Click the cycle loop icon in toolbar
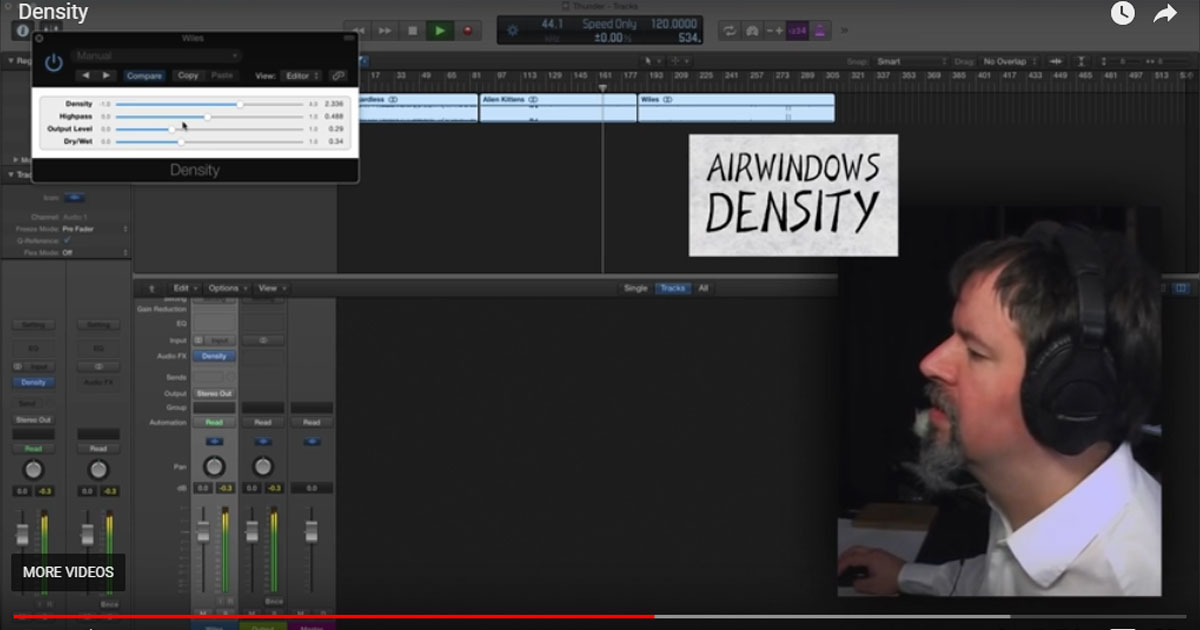The width and height of the screenshot is (1200, 630). click(730, 30)
